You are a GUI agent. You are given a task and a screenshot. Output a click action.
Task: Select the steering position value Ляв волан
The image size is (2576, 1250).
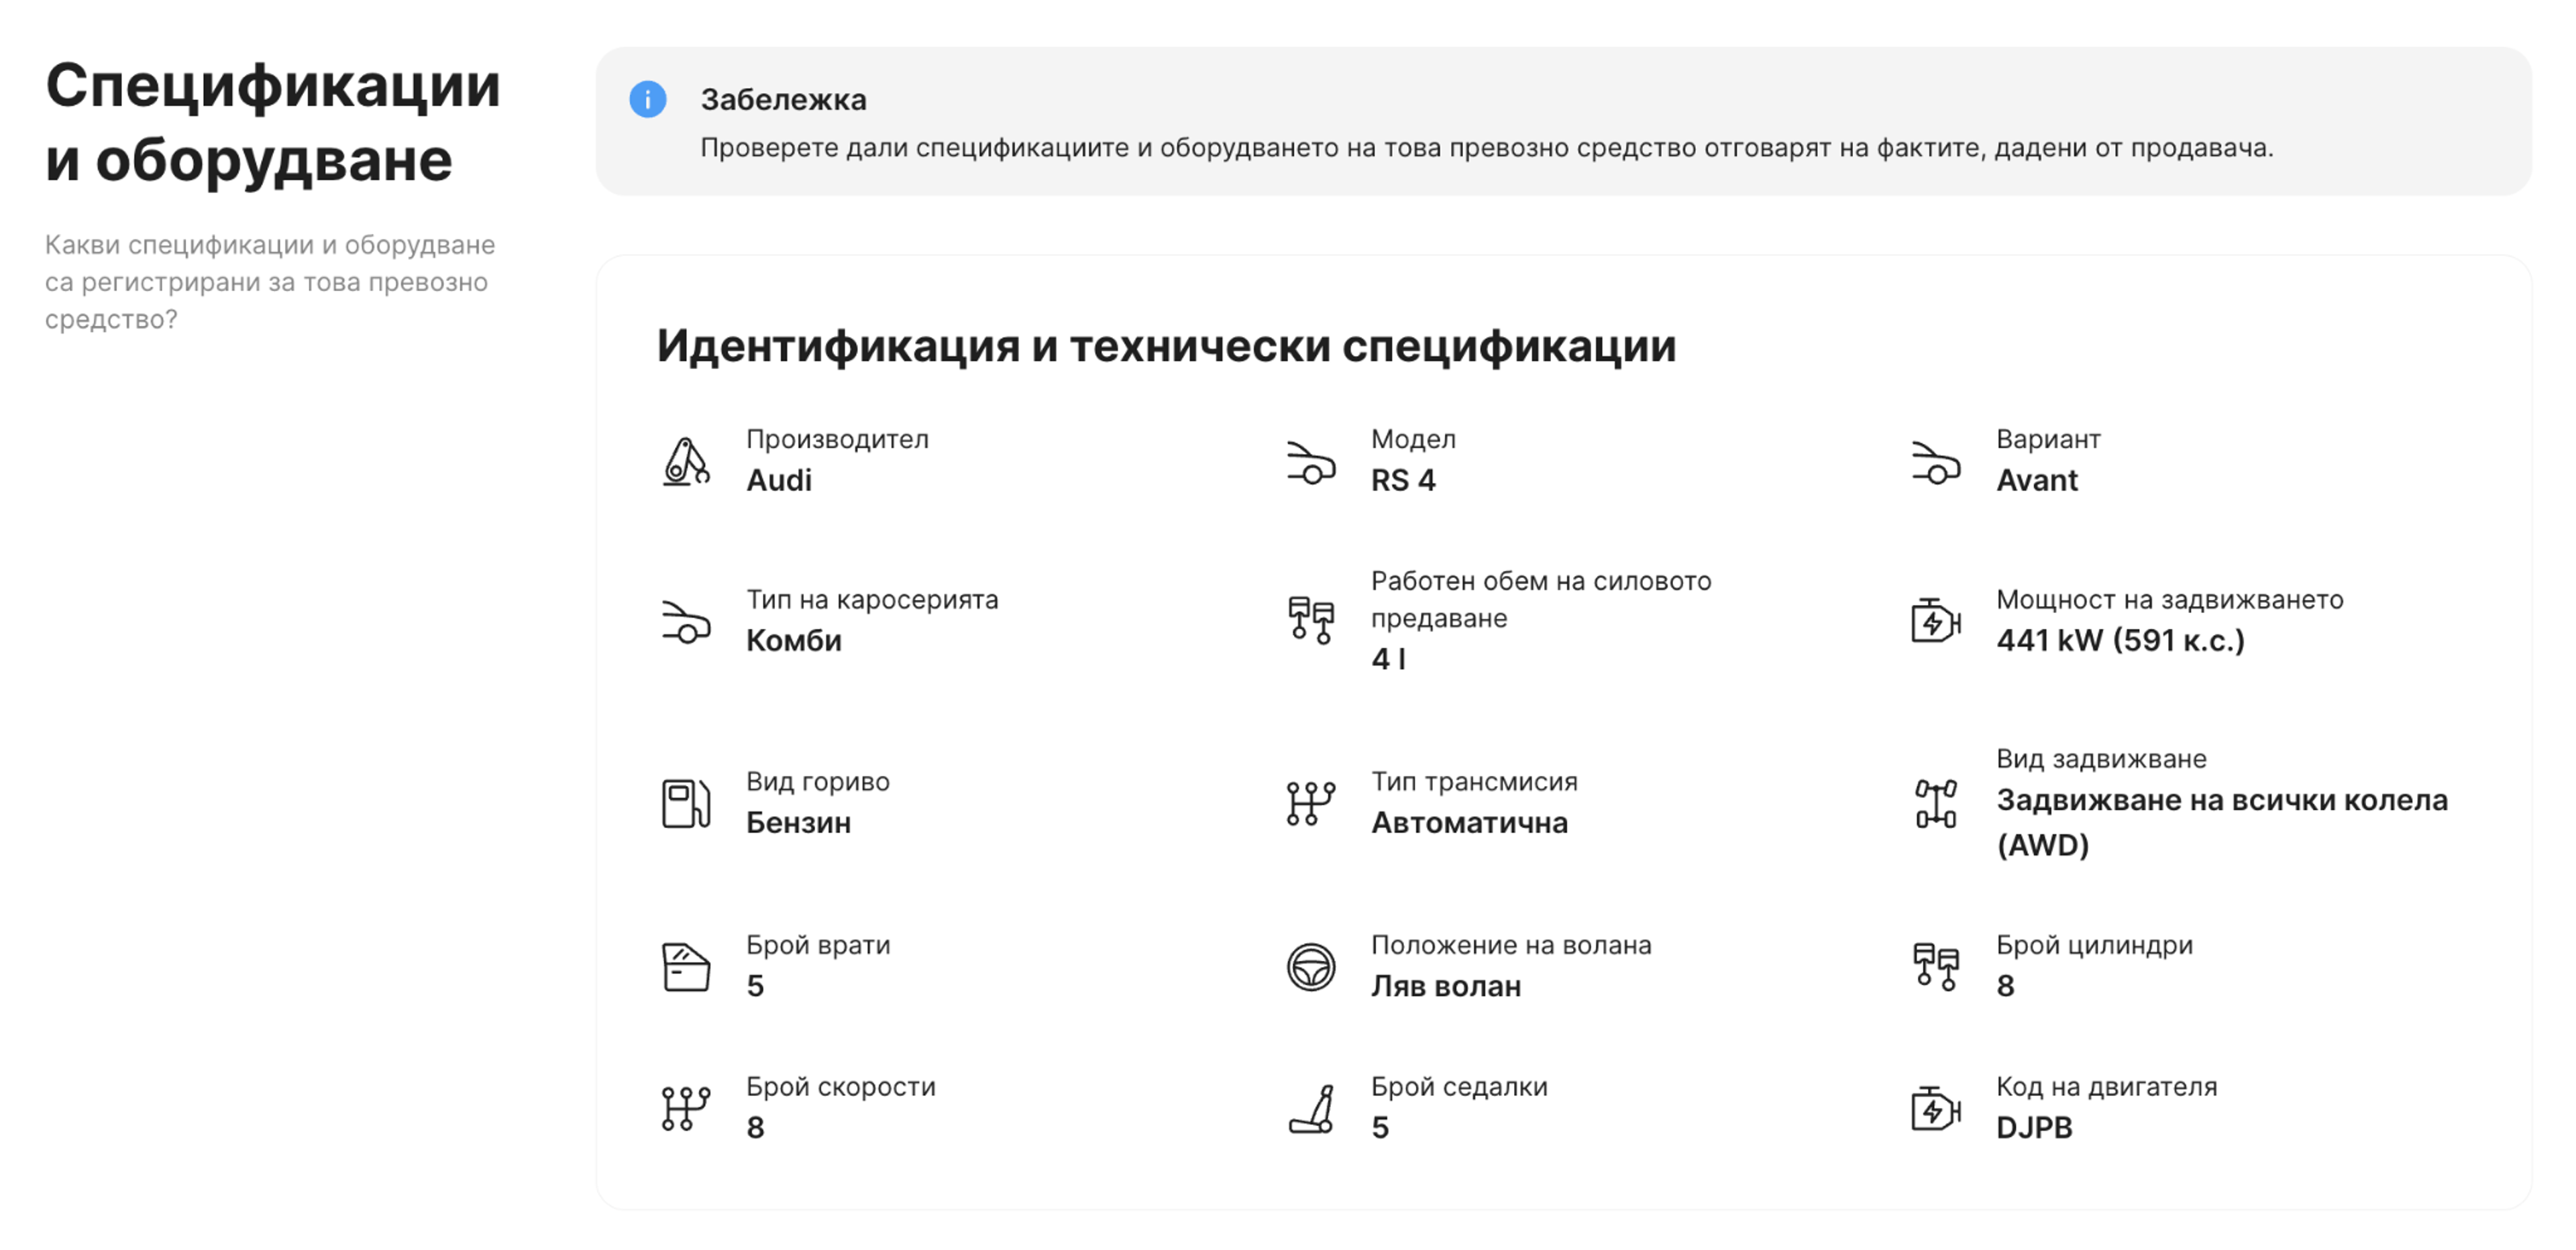tap(1446, 986)
